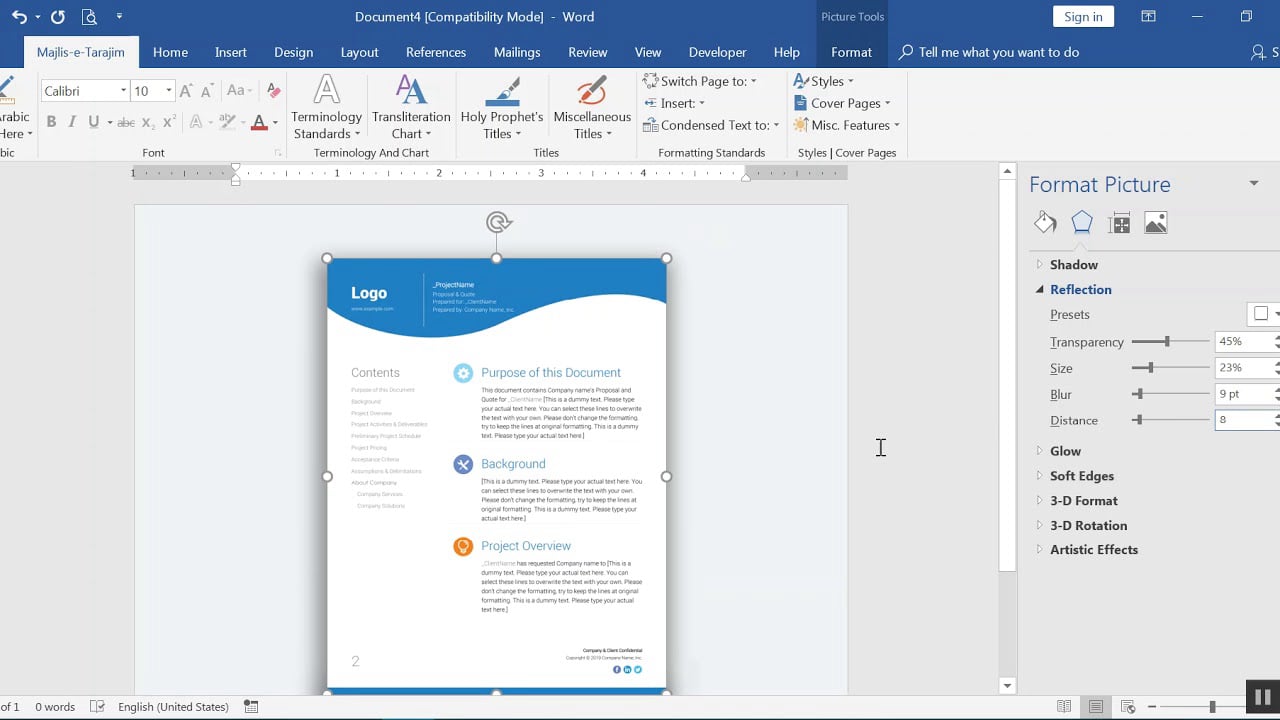Open the Cover Pages dropdown
Viewport: 1280px width, 720px height.
843,103
